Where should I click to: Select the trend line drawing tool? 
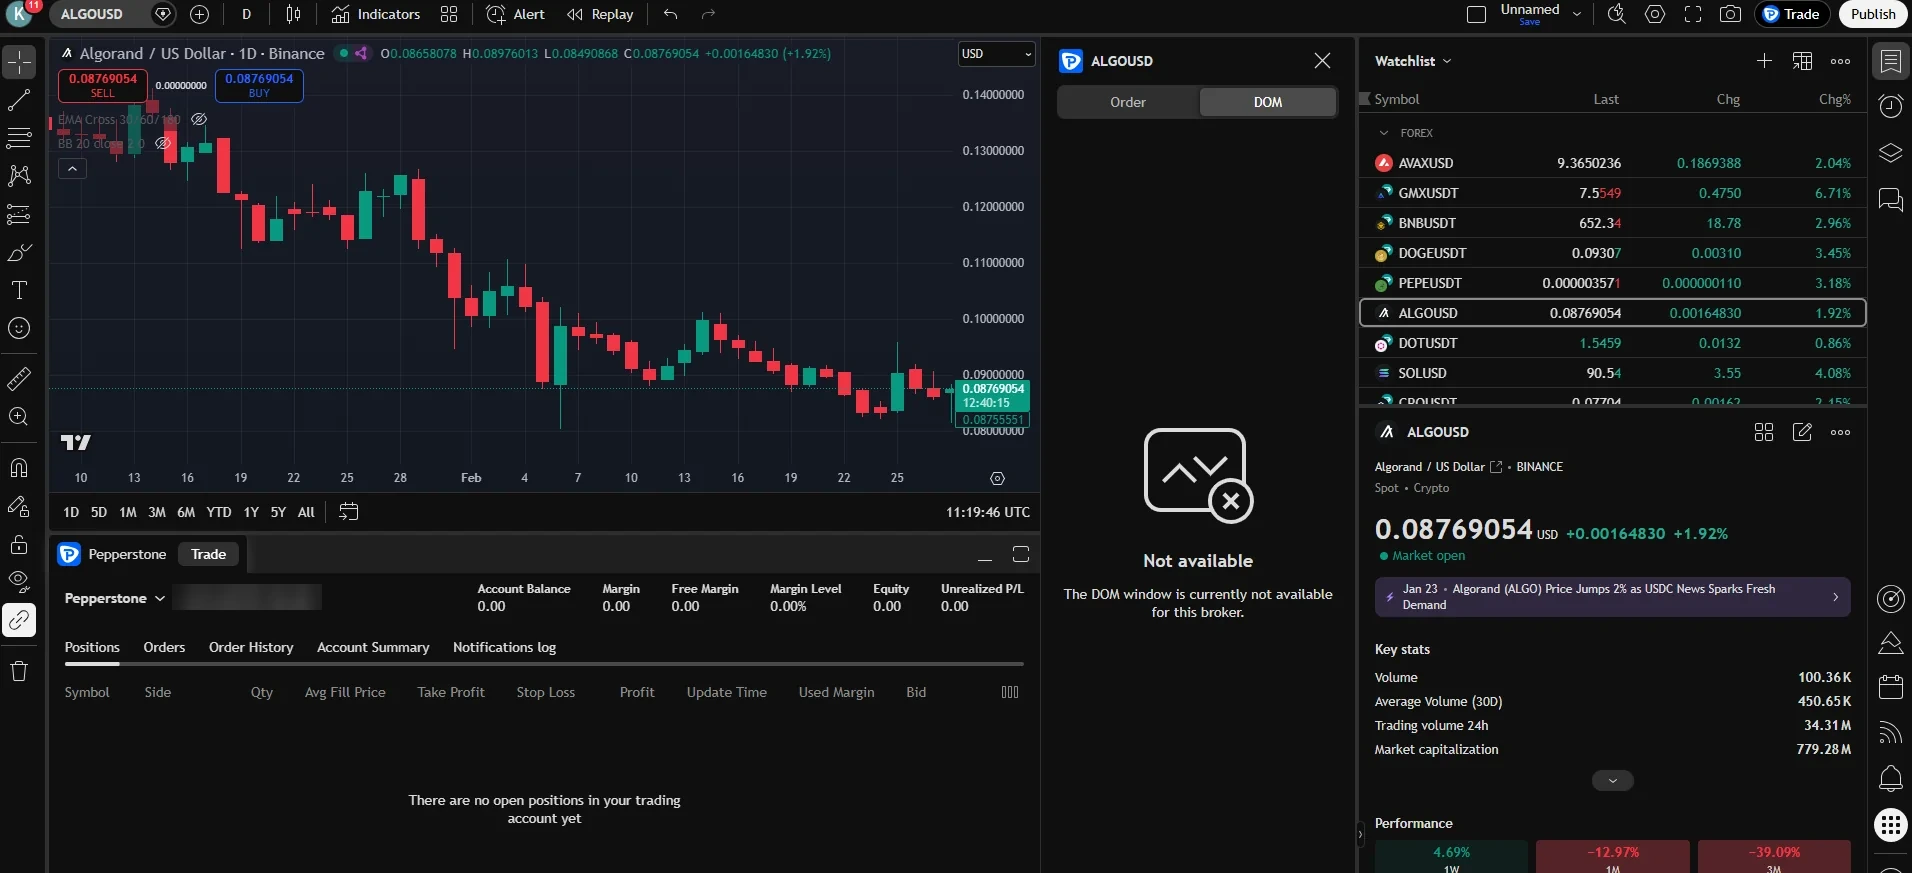(19, 100)
